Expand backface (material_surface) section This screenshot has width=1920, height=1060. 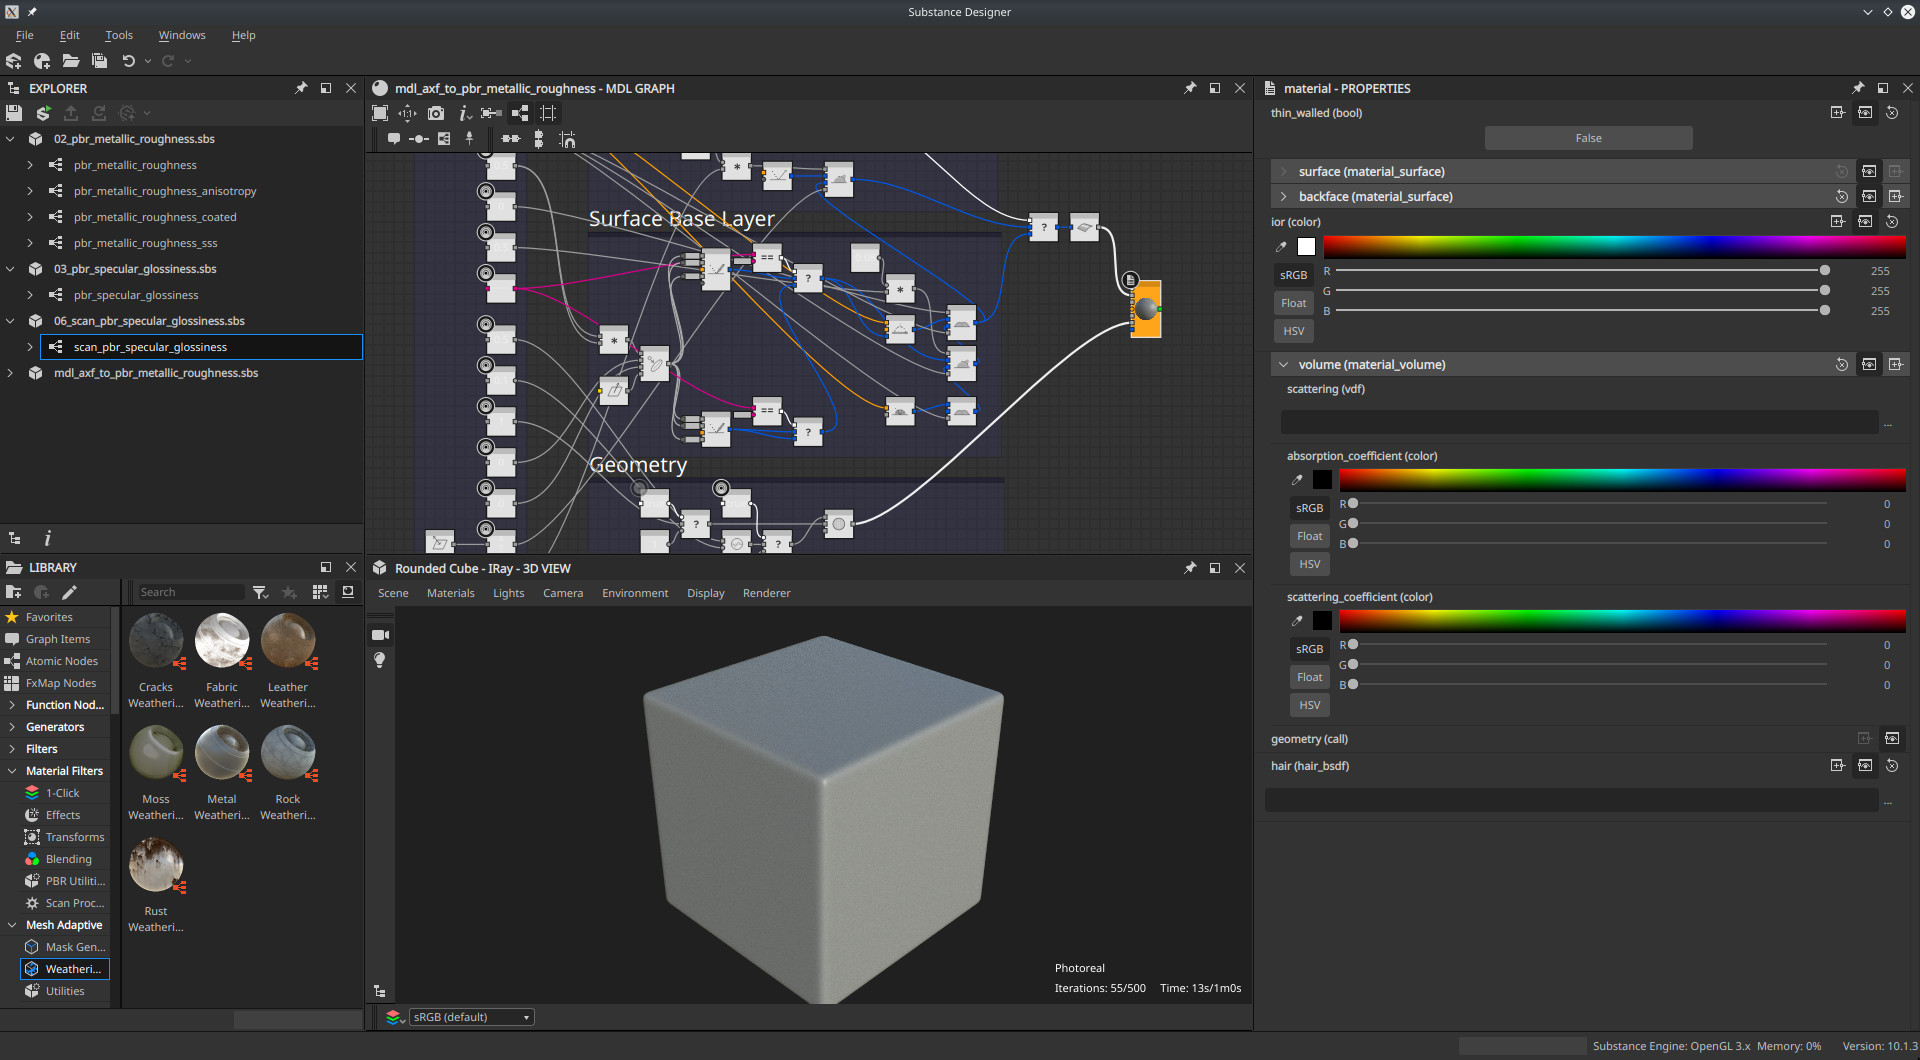pos(1284,197)
